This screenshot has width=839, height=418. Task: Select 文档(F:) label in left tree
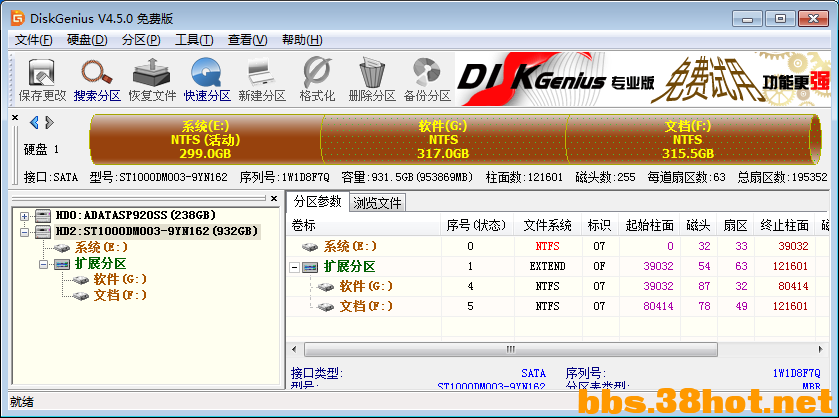120,295
